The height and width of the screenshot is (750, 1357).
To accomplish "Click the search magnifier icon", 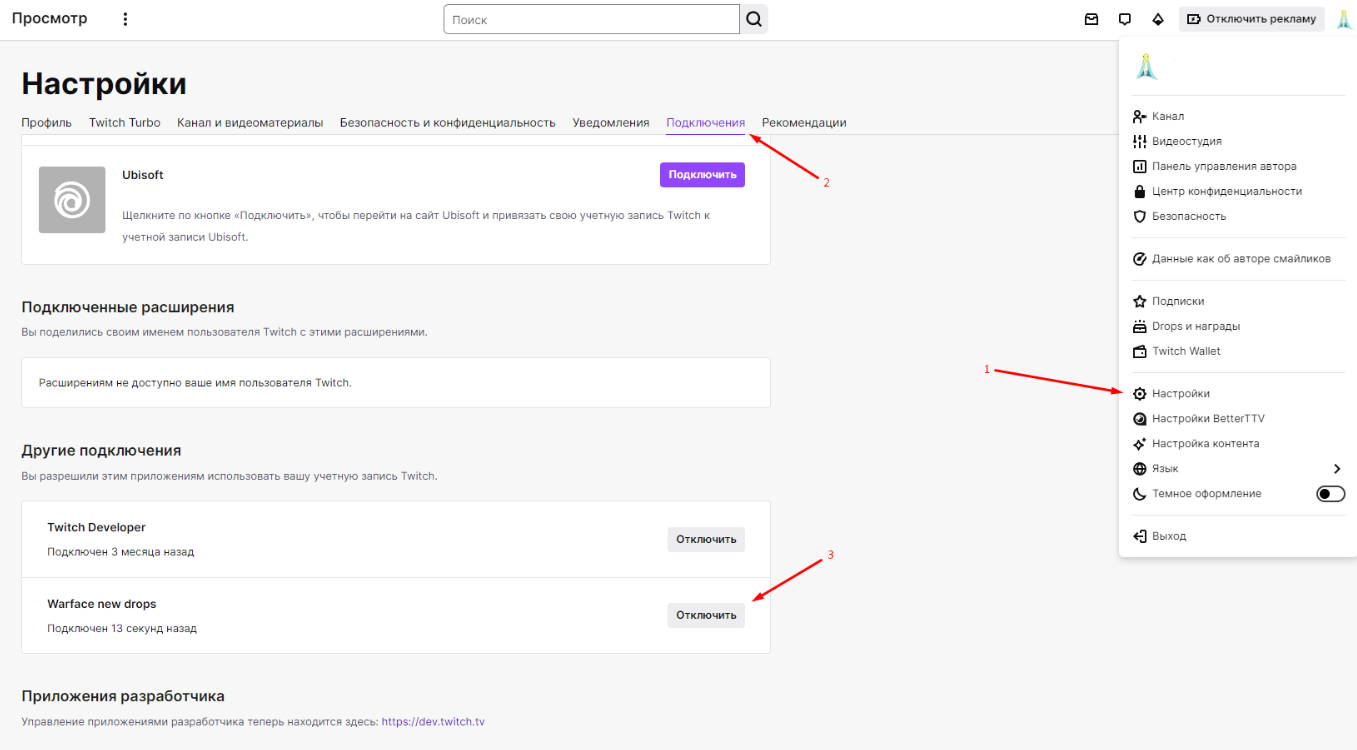I will pyautogui.click(x=754, y=19).
